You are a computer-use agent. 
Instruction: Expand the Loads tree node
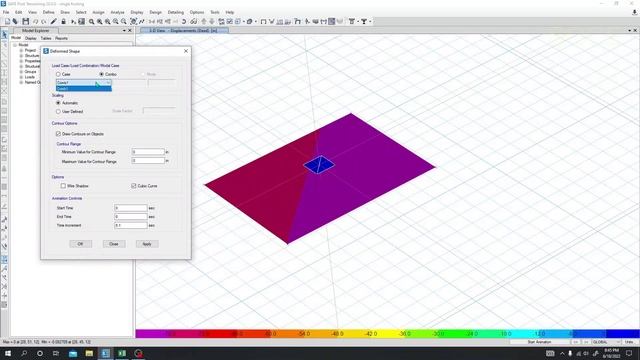[x=21, y=77]
